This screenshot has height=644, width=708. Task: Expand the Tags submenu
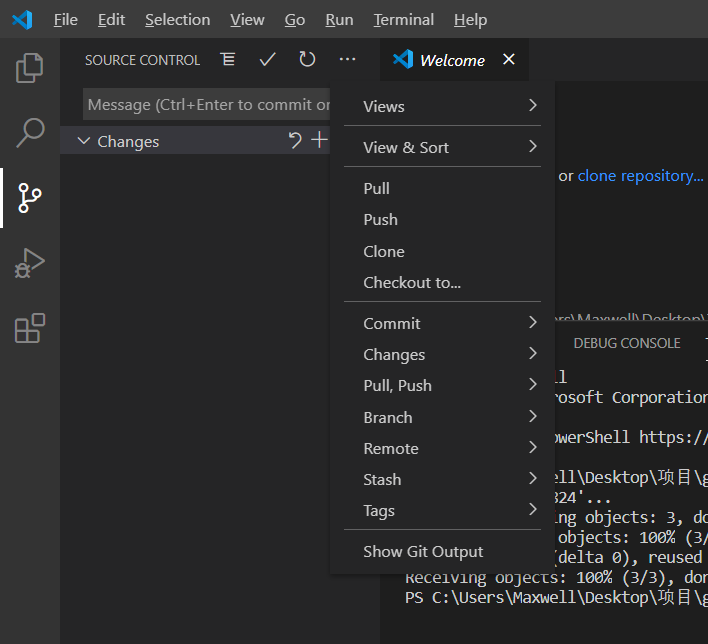442,511
